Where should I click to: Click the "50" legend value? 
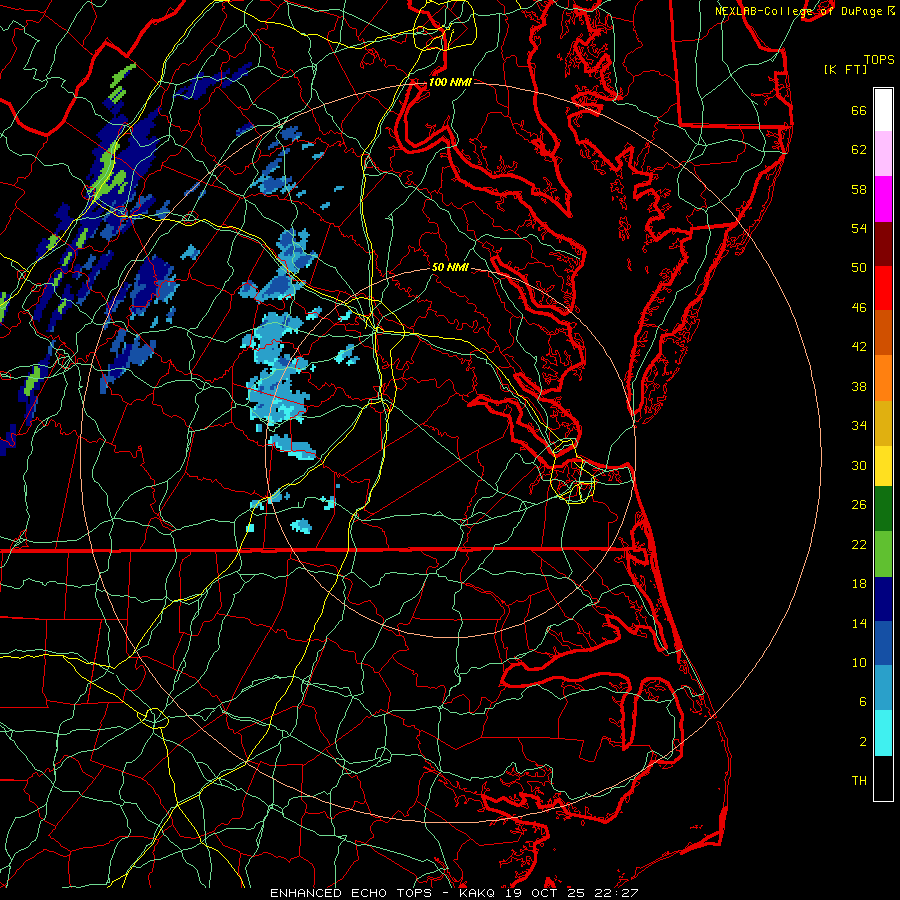pos(859,268)
